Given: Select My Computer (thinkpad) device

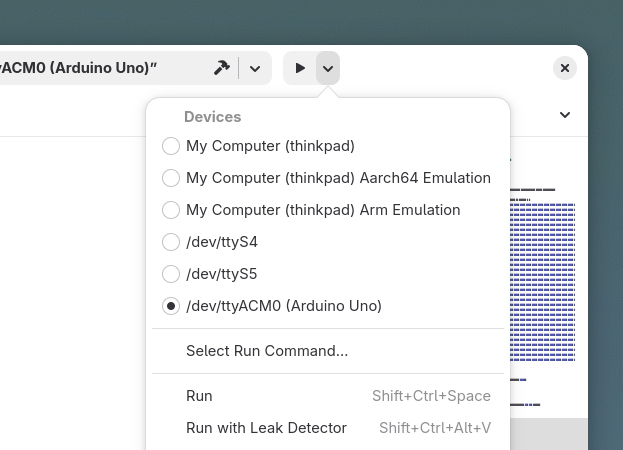Looking at the screenshot, I should pos(328,146).
